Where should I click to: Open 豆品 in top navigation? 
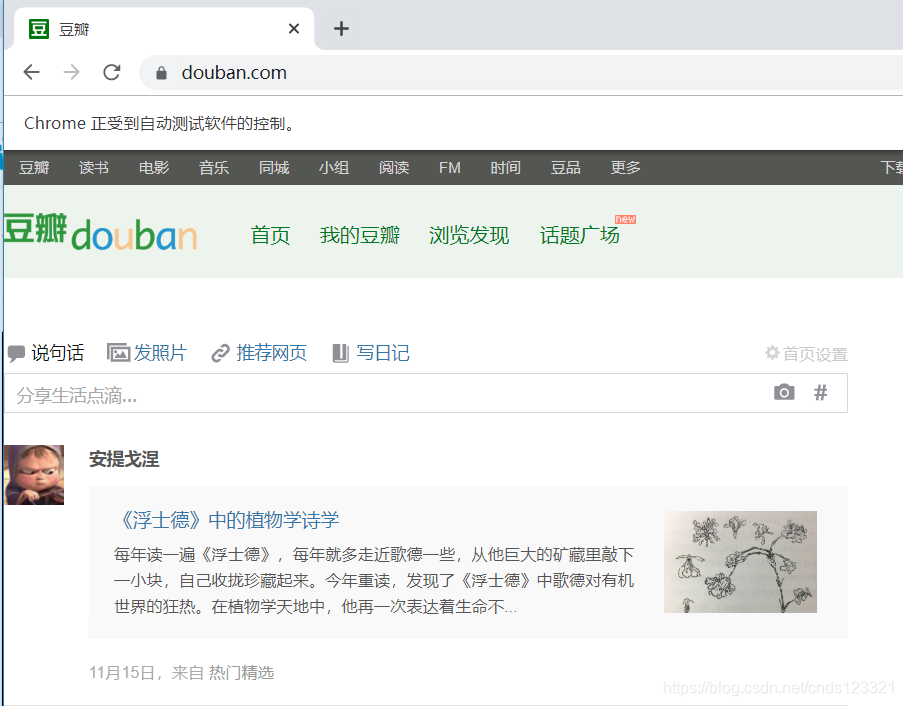565,168
